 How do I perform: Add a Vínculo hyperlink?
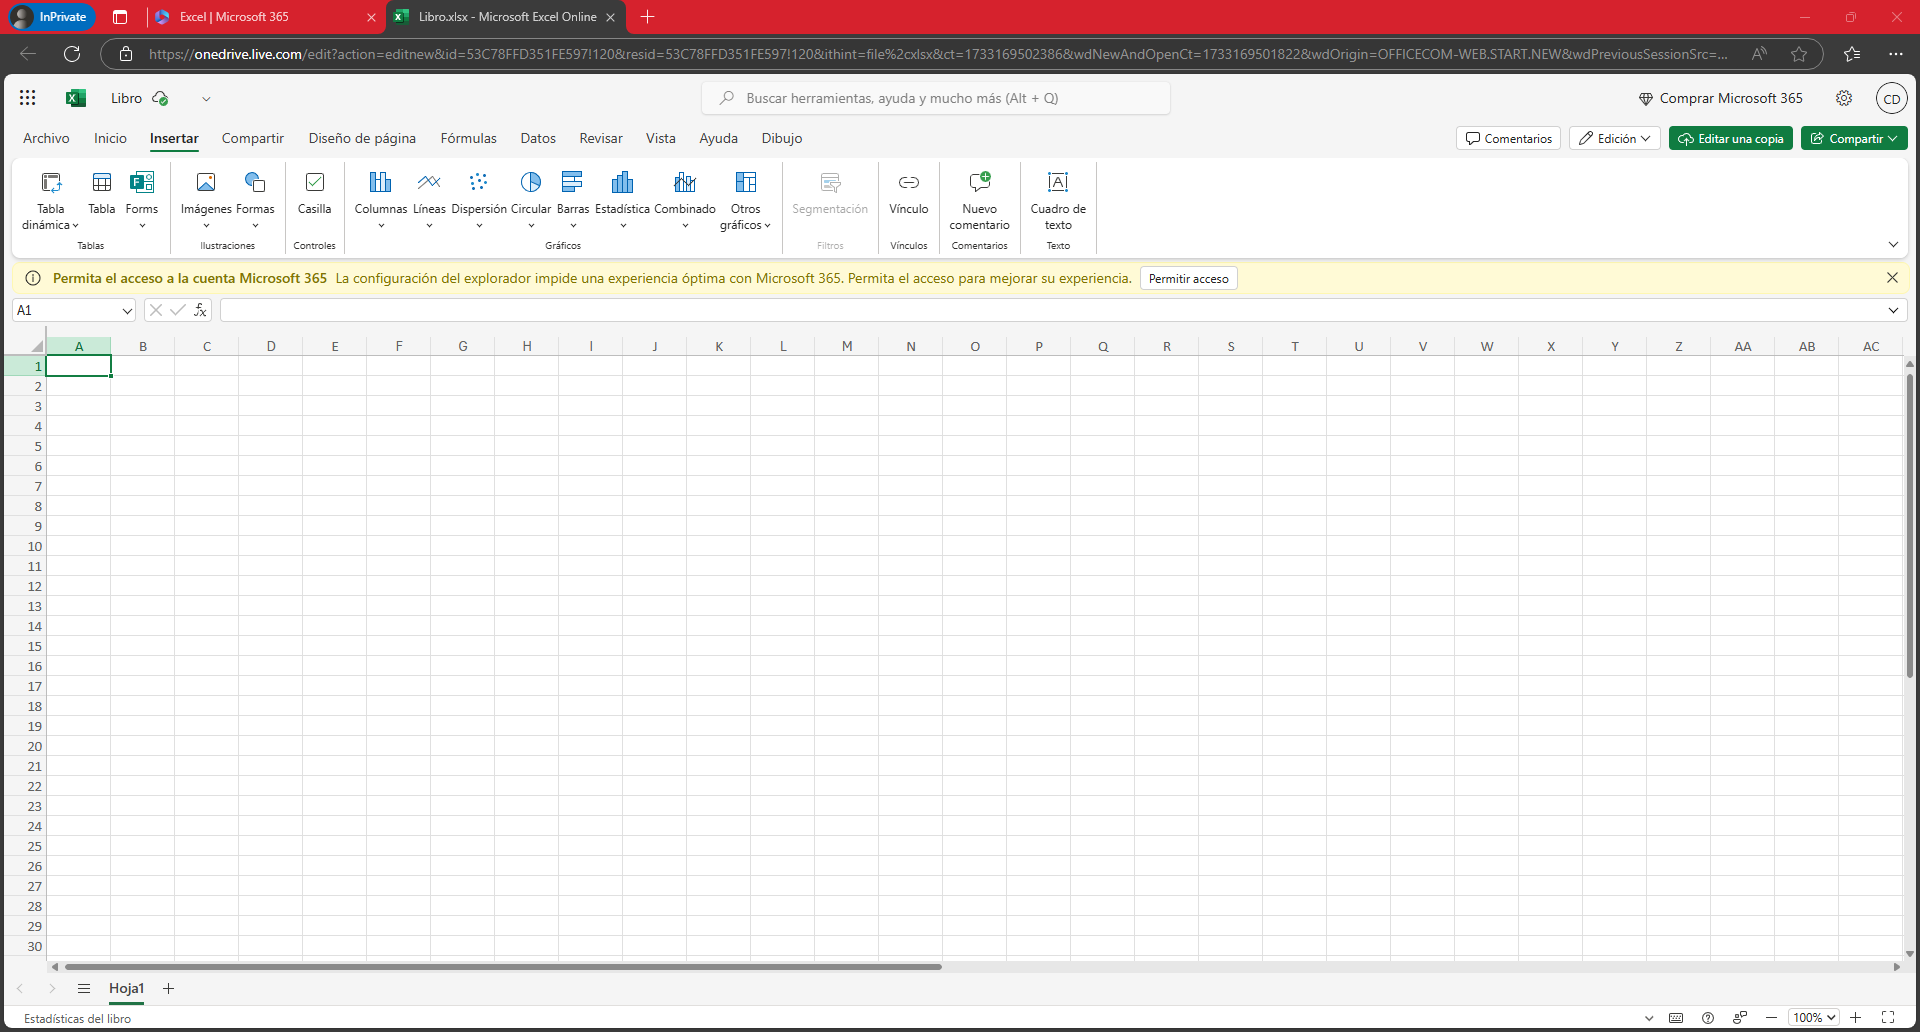point(908,192)
